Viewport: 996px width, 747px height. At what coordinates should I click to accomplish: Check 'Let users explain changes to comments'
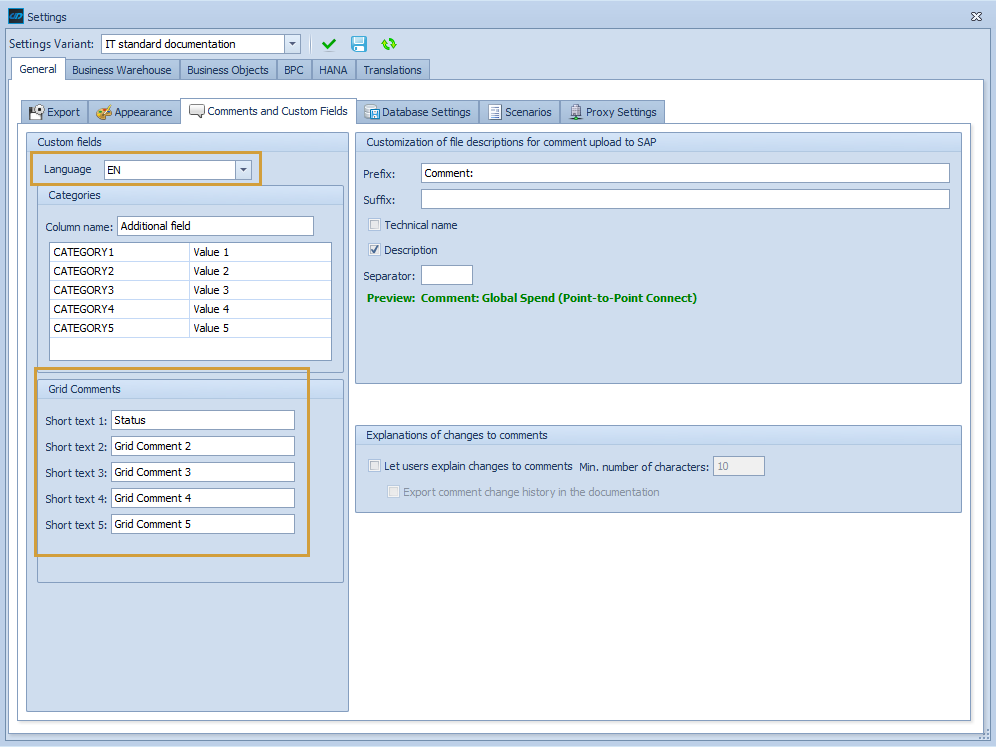374,465
